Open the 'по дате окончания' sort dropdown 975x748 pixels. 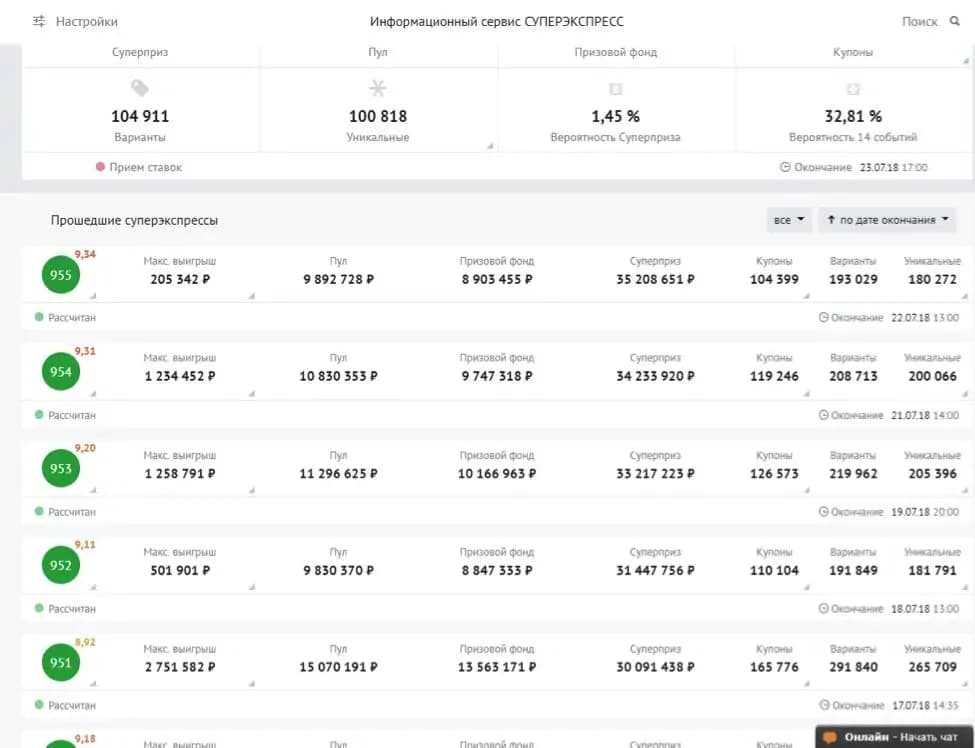887,220
